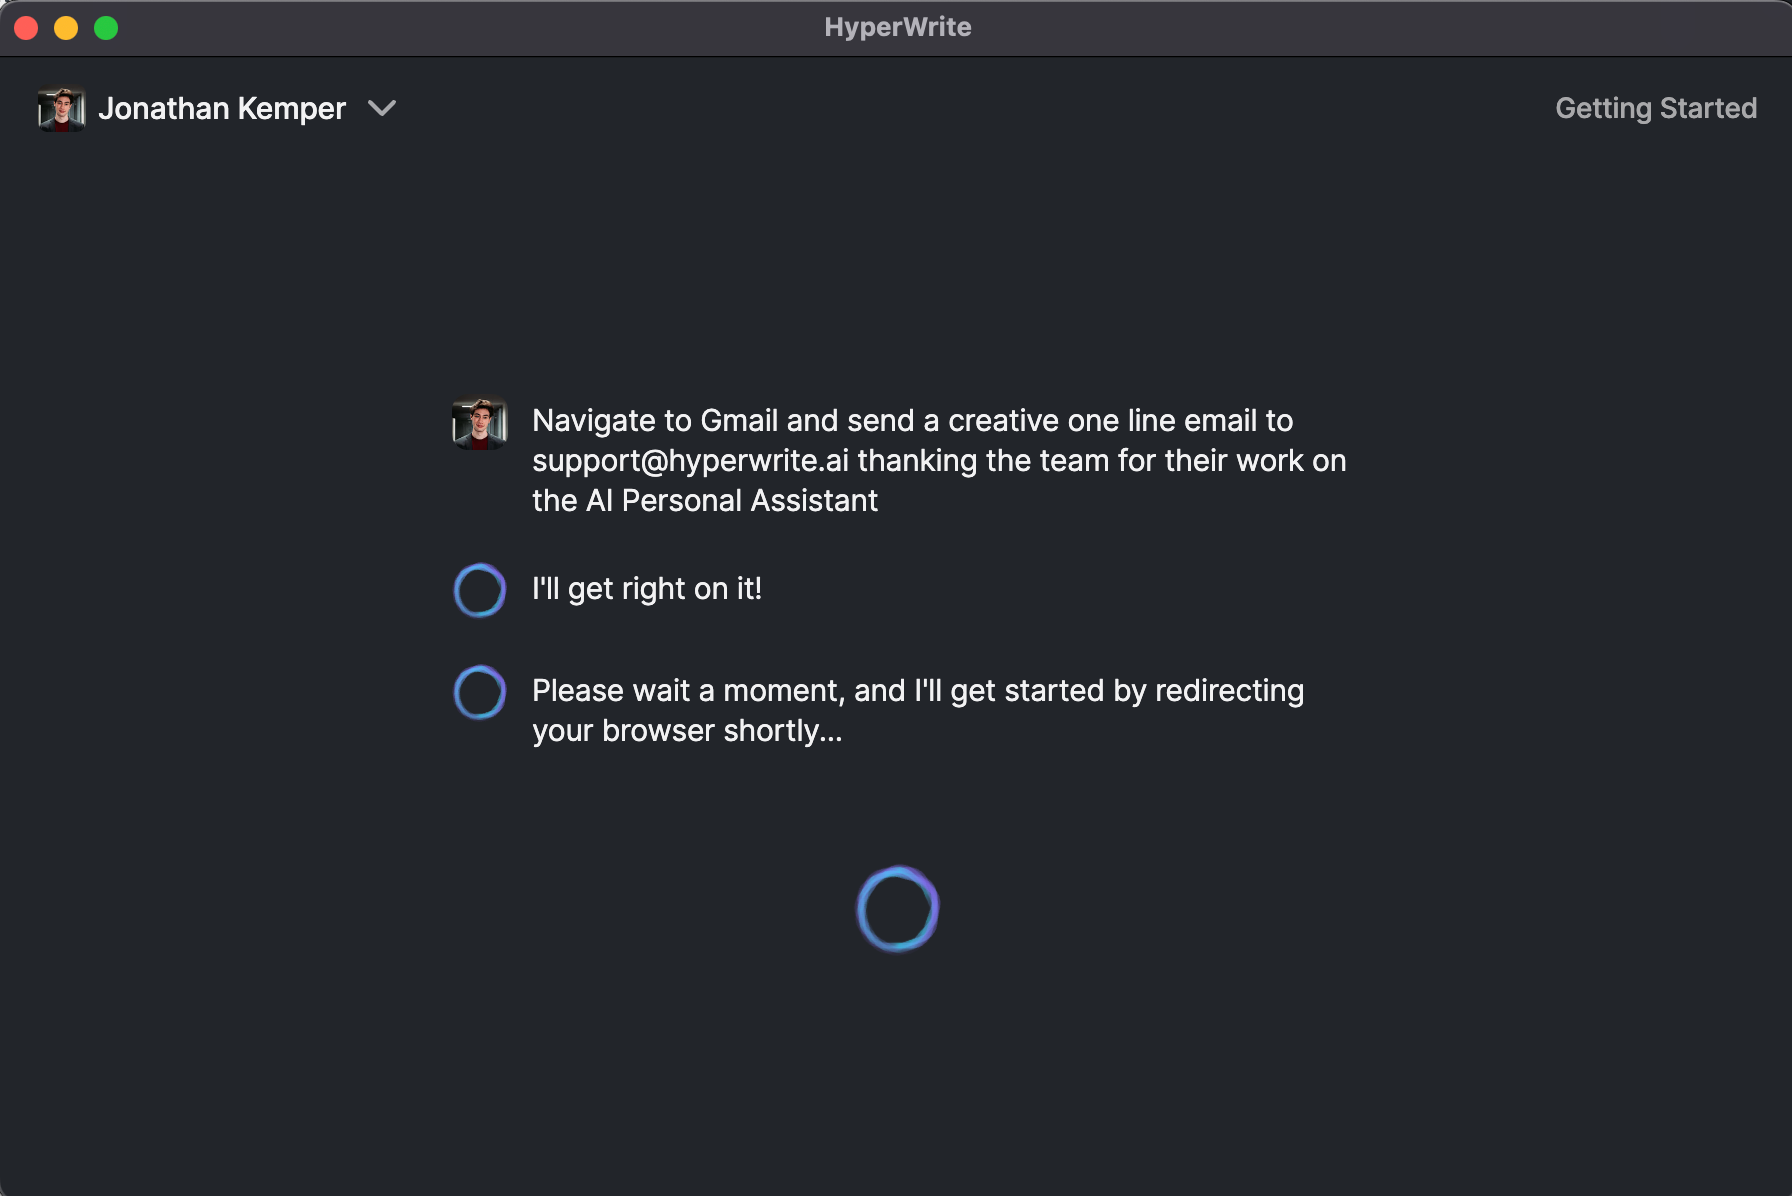
Task: Click the Jonathan Kemper account name
Action: pos(222,108)
